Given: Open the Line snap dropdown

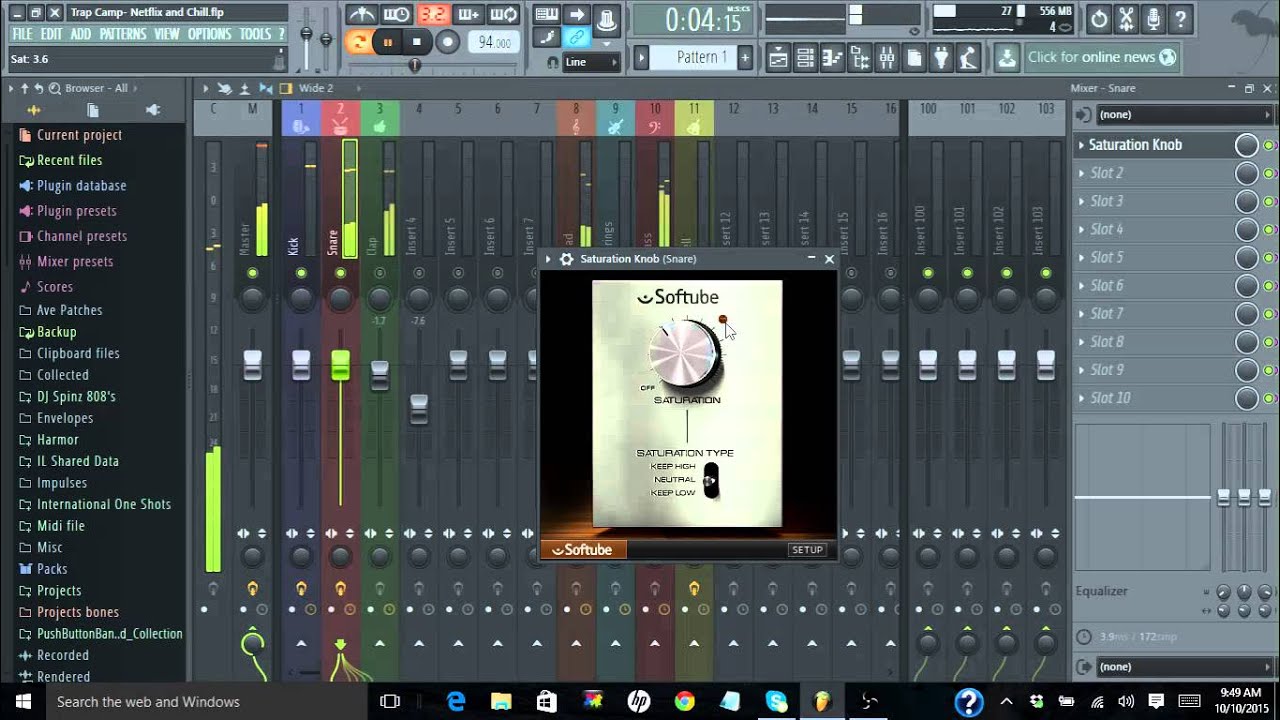Looking at the screenshot, I should pyautogui.click(x=592, y=62).
